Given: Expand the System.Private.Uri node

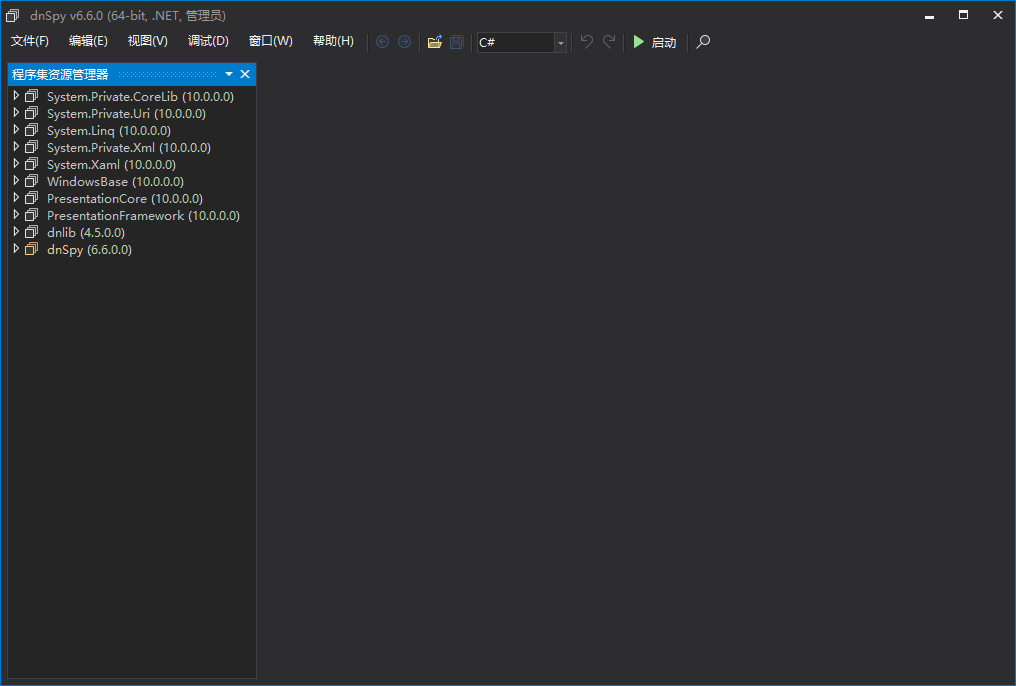Looking at the screenshot, I should 16,113.
